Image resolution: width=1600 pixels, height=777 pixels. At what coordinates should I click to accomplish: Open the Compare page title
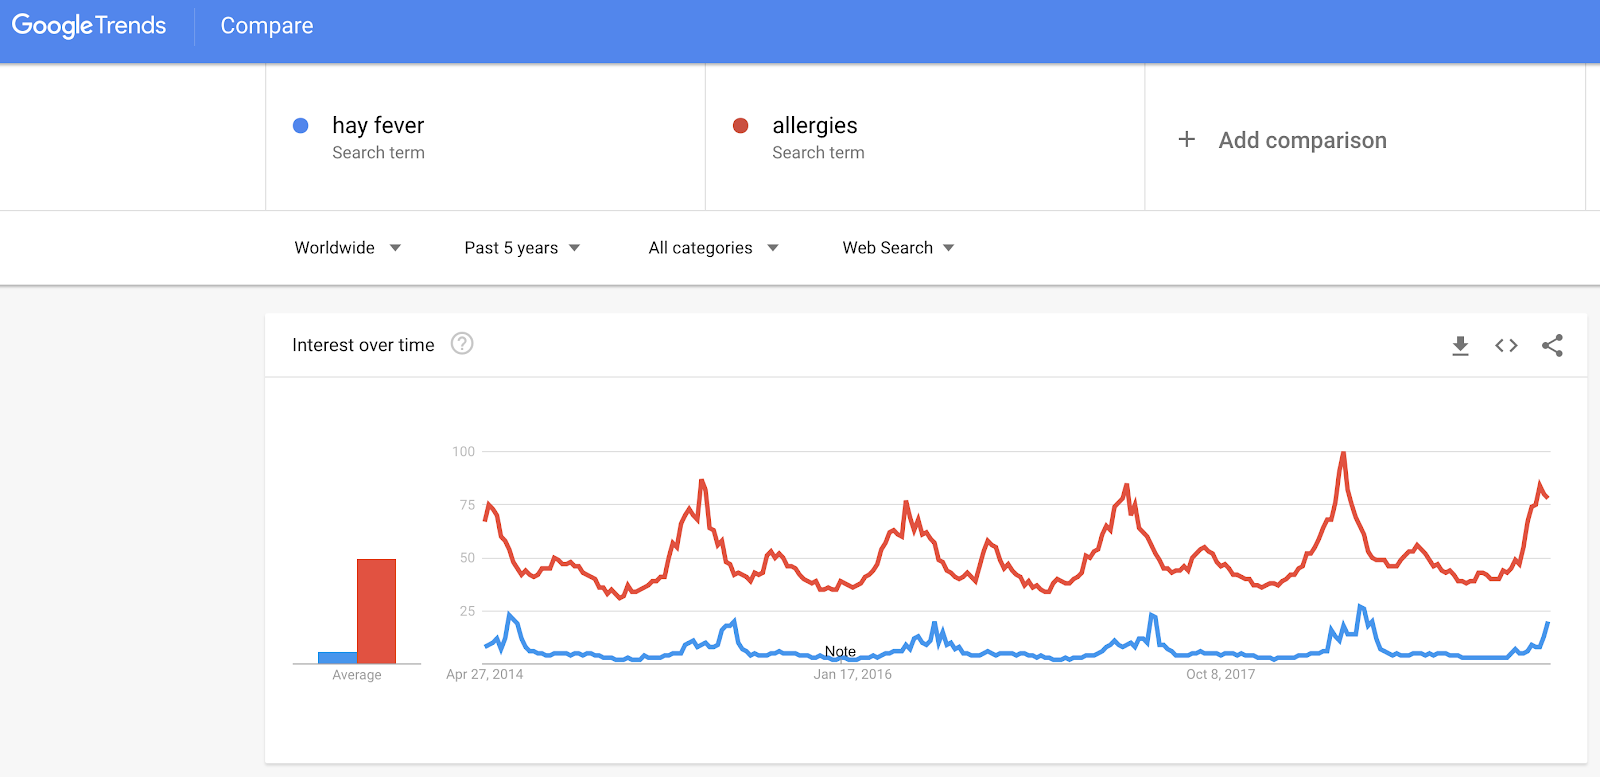coord(267,26)
